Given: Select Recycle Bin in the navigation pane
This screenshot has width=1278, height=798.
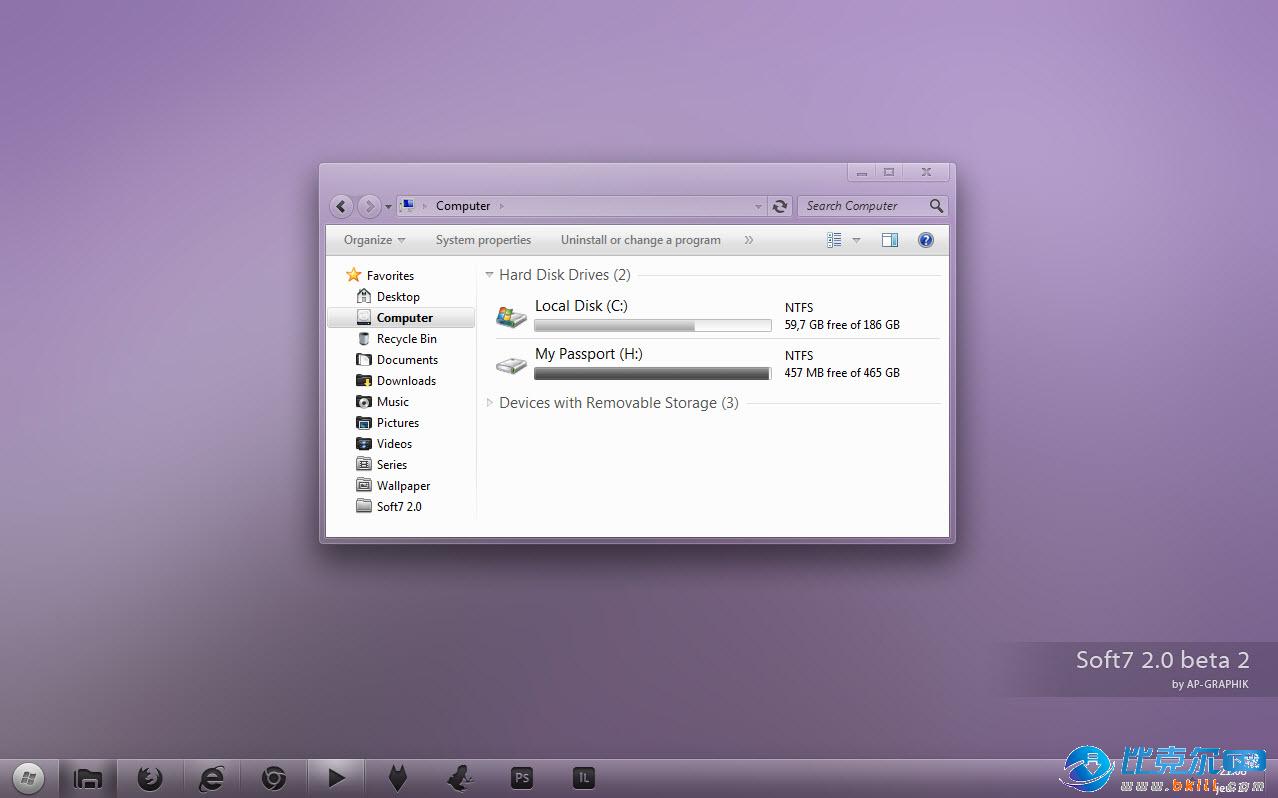Looking at the screenshot, I should (x=406, y=339).
